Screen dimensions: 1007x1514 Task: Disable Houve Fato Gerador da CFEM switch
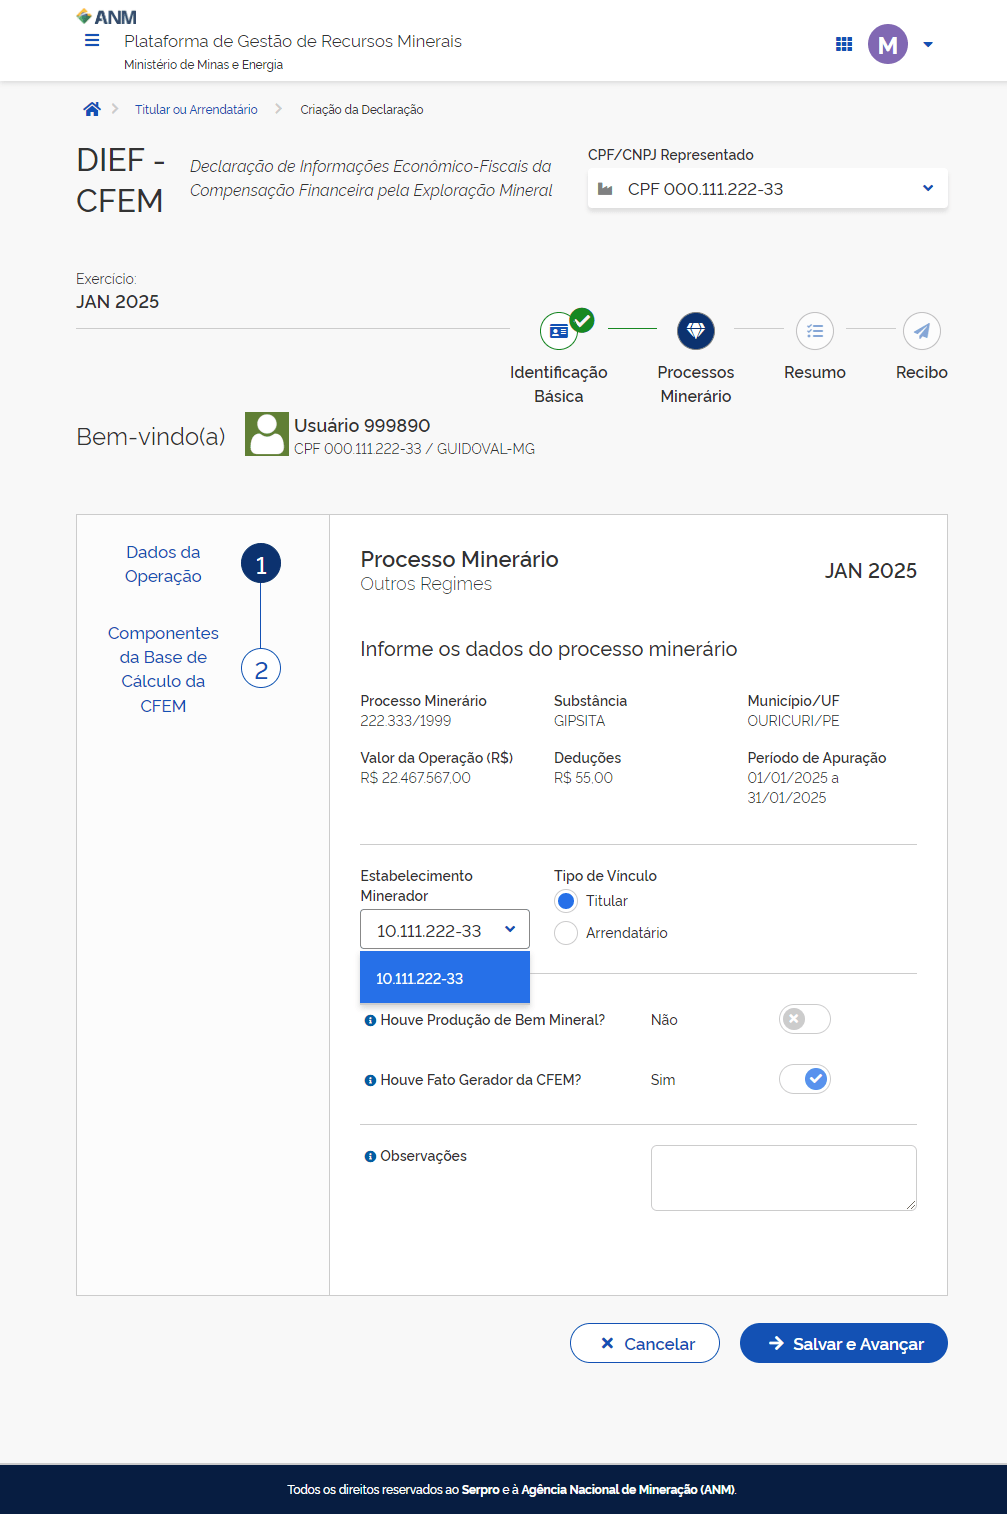804,1079
